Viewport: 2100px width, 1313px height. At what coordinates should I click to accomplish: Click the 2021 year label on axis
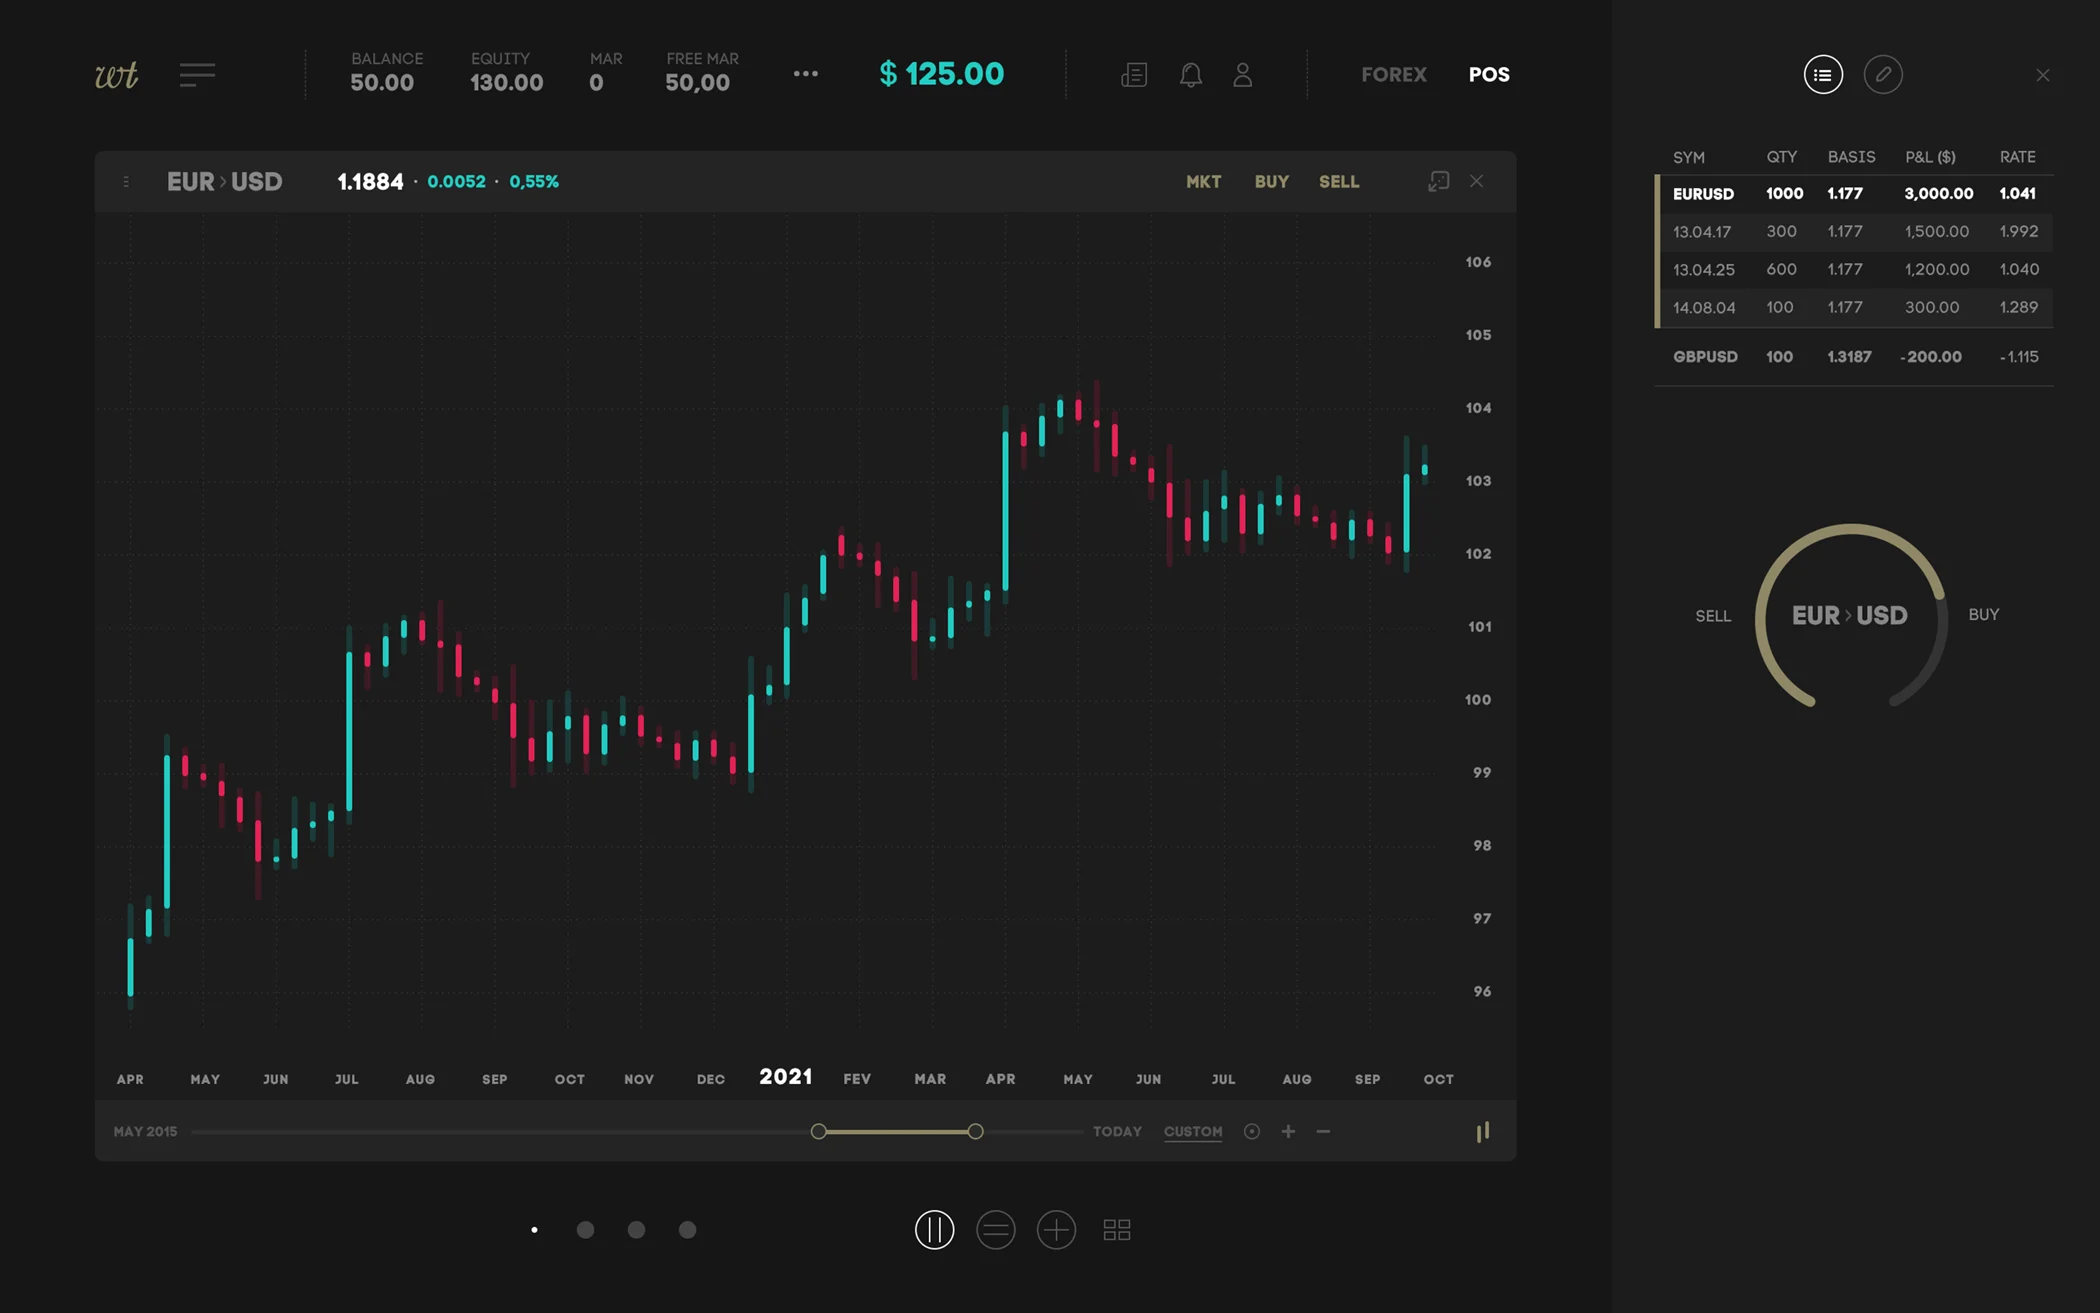[x=785, y=1077]
